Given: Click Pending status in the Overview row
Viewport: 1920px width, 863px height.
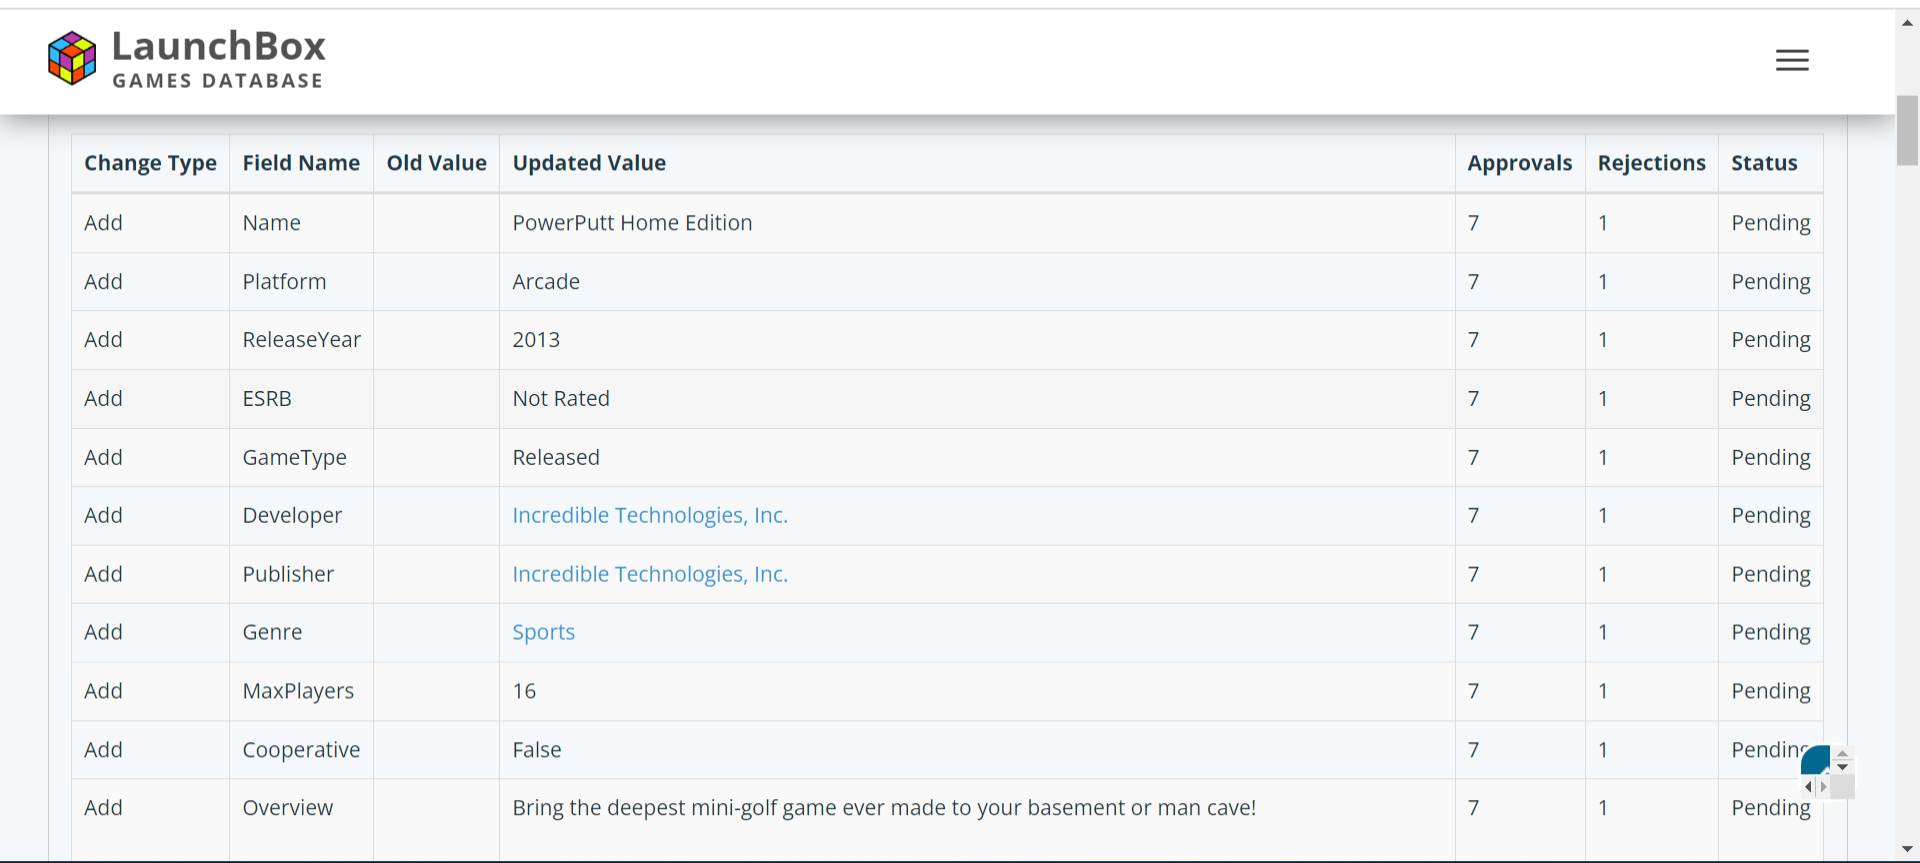Looking at the screenshot, I should (1771, 808).
